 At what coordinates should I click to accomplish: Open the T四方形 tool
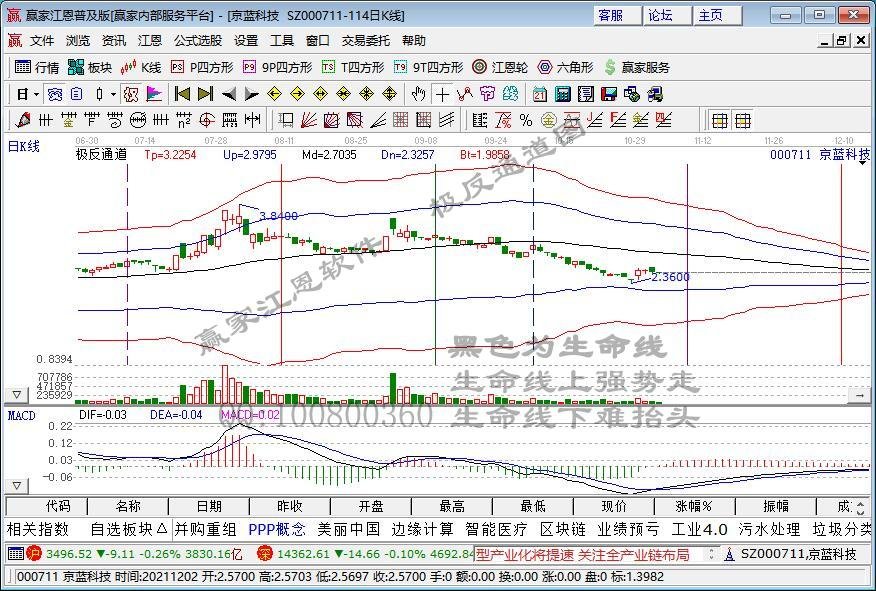[x=353, y=68]
